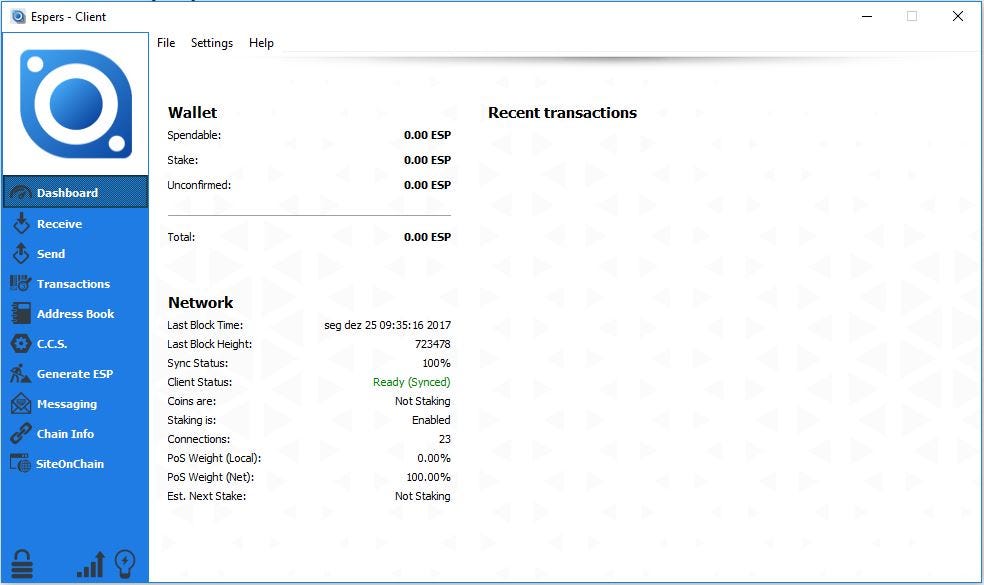Click the Recent transactions heading
The height and width of the screenshot is (585, 984).
[x=562, y=113]
